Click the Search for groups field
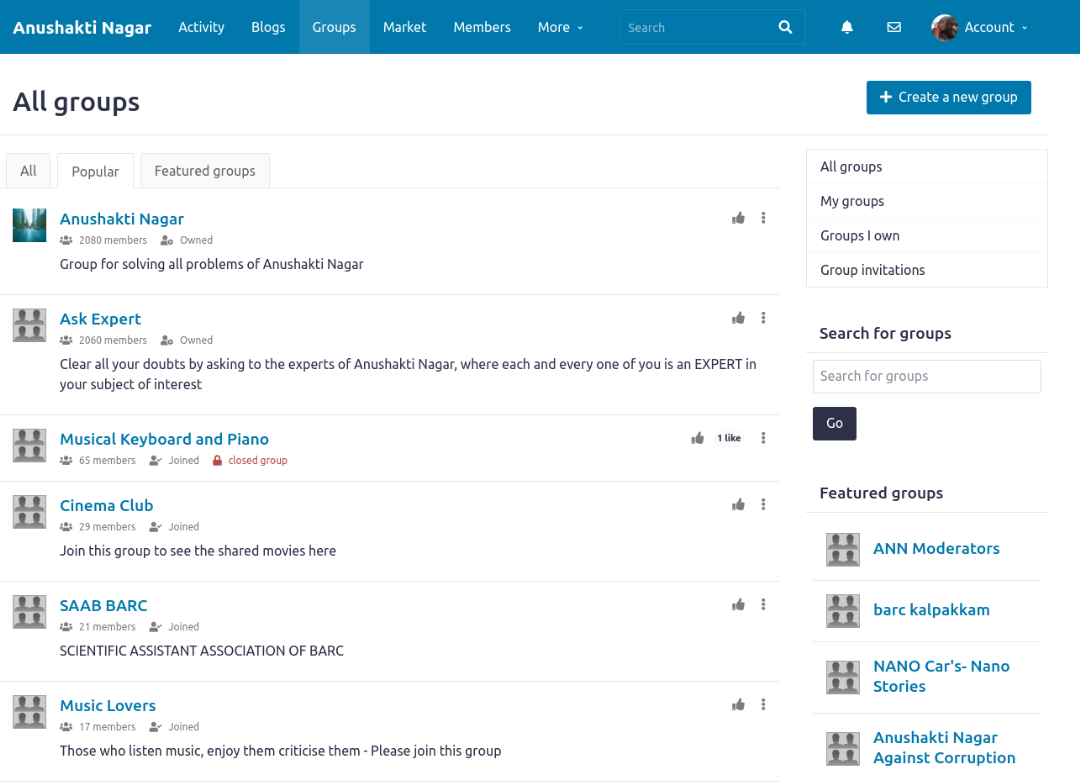Image resolution: width=1080 pixels, height=784 pixels. click(x=926, y=376)
